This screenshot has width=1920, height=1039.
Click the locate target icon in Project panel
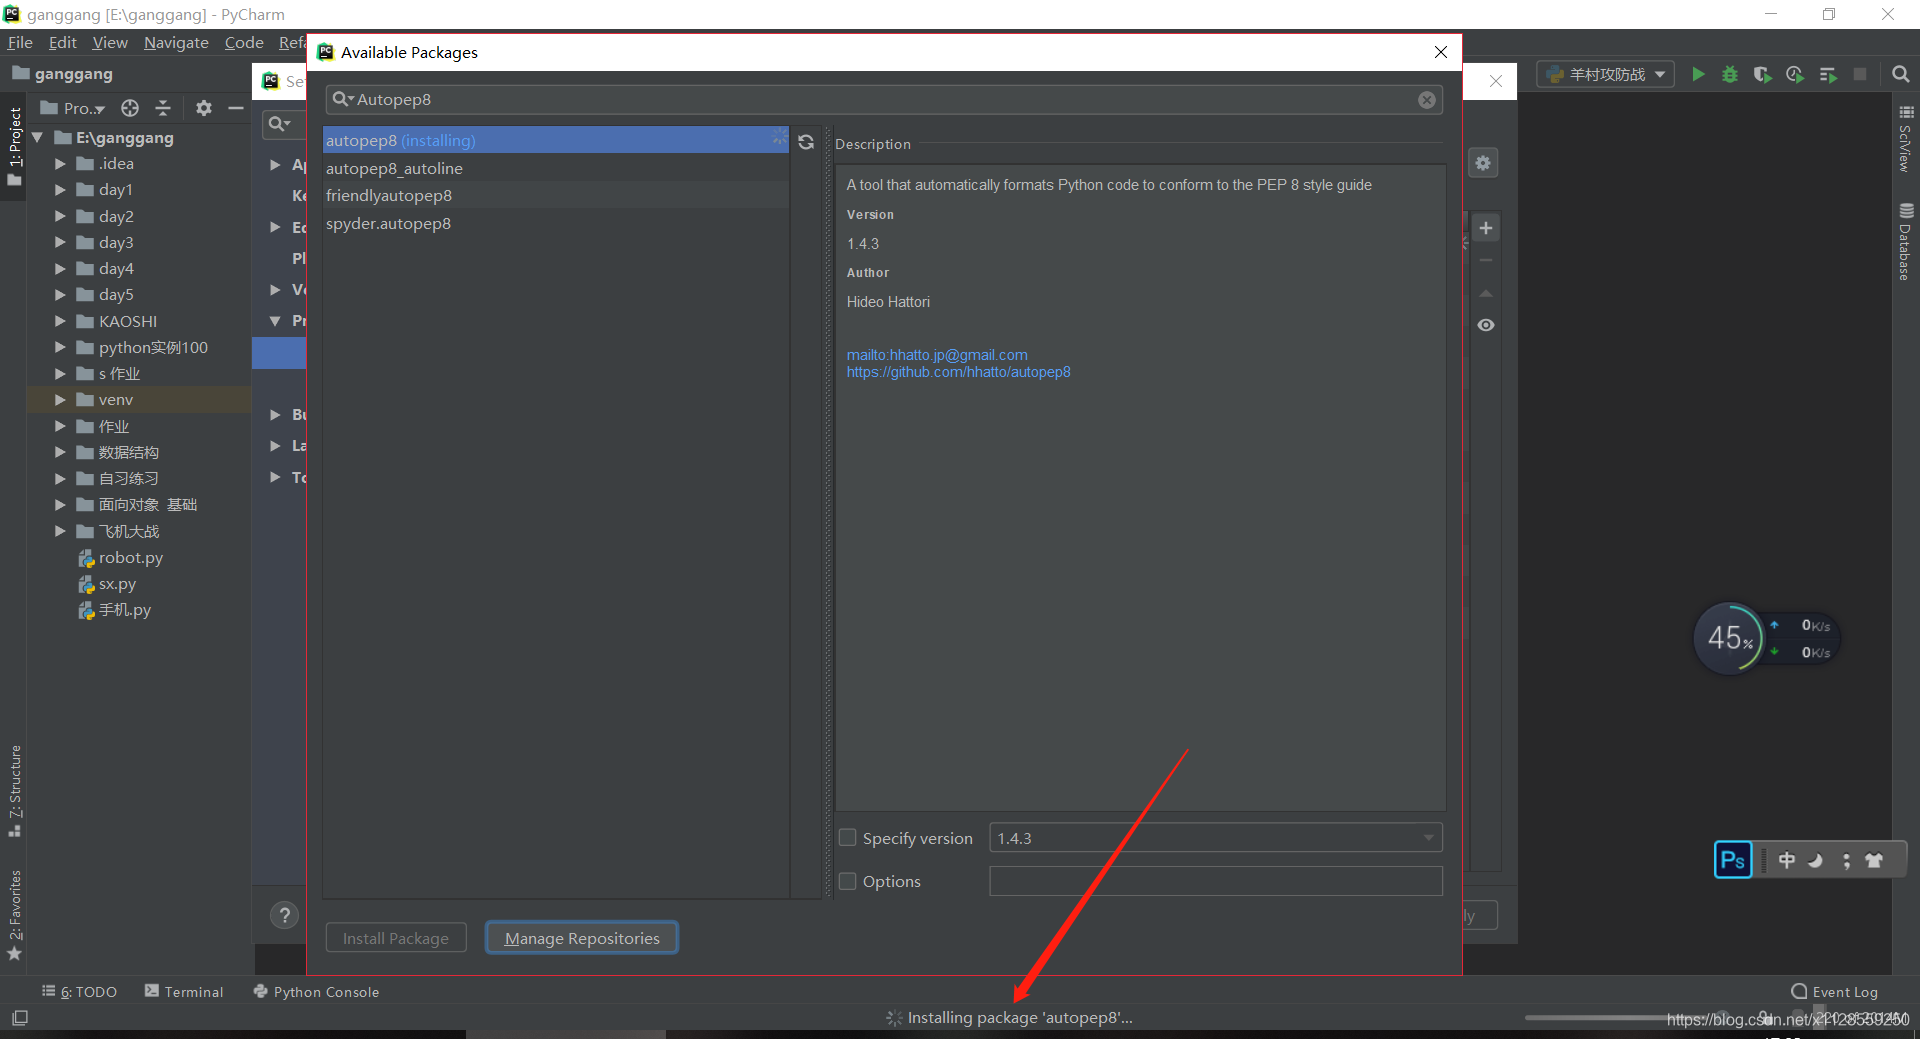pyautogui.click(x=130, y=108)
